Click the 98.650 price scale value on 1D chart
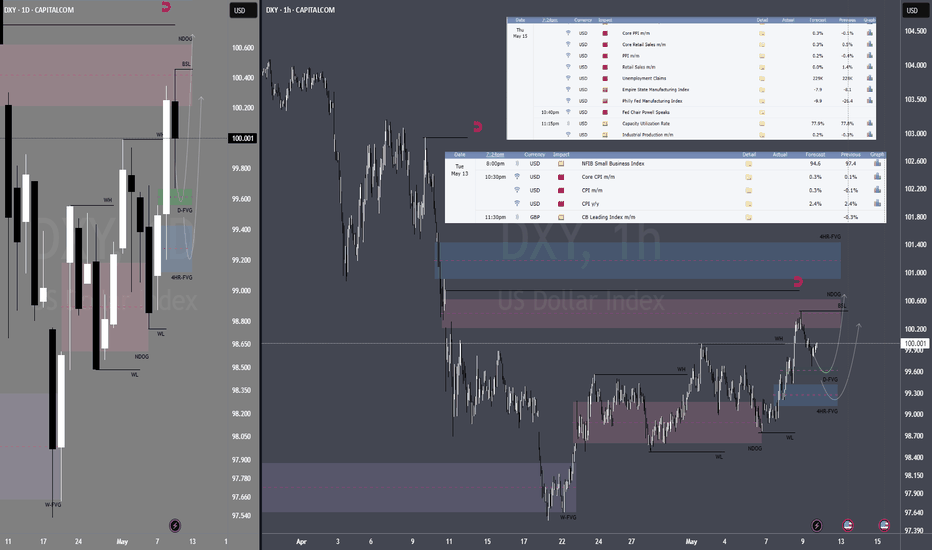Image resolution: width=932 pixels, height=550 pixels. coord(241,344)
